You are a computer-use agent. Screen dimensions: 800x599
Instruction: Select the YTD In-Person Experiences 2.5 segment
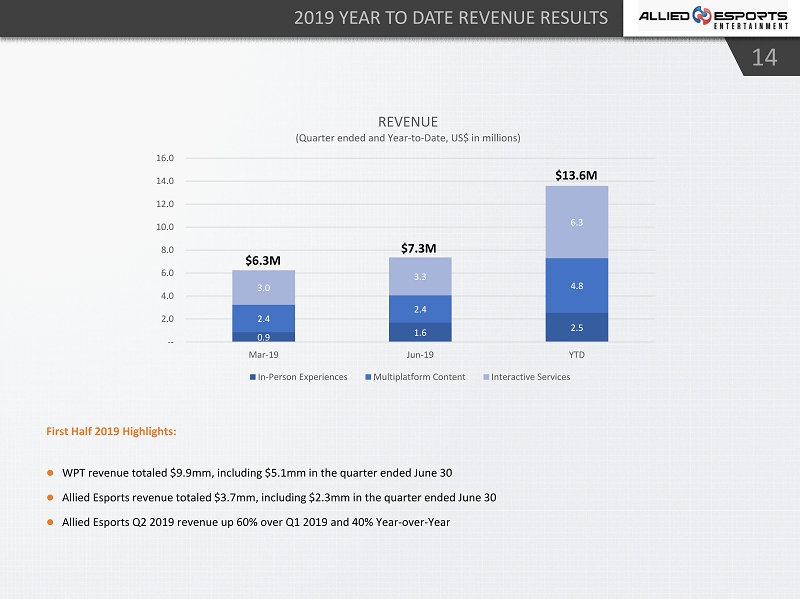point(577,327)
